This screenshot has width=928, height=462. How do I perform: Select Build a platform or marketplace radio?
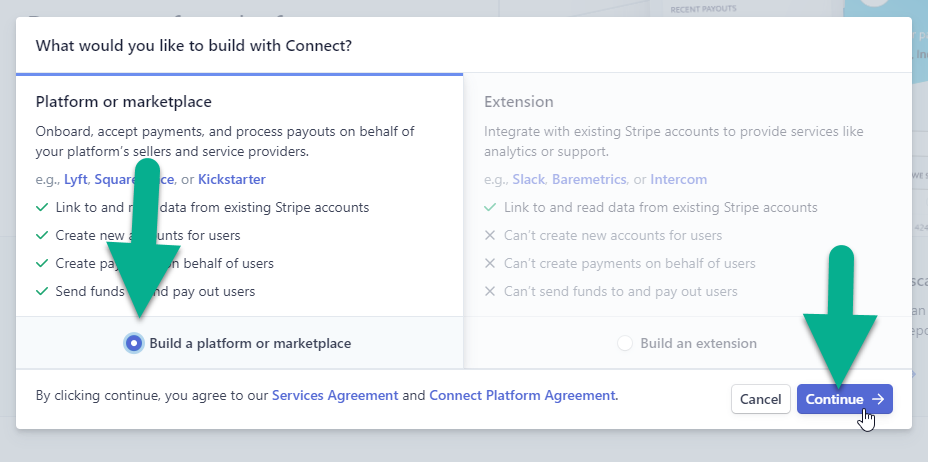point(133,343)
